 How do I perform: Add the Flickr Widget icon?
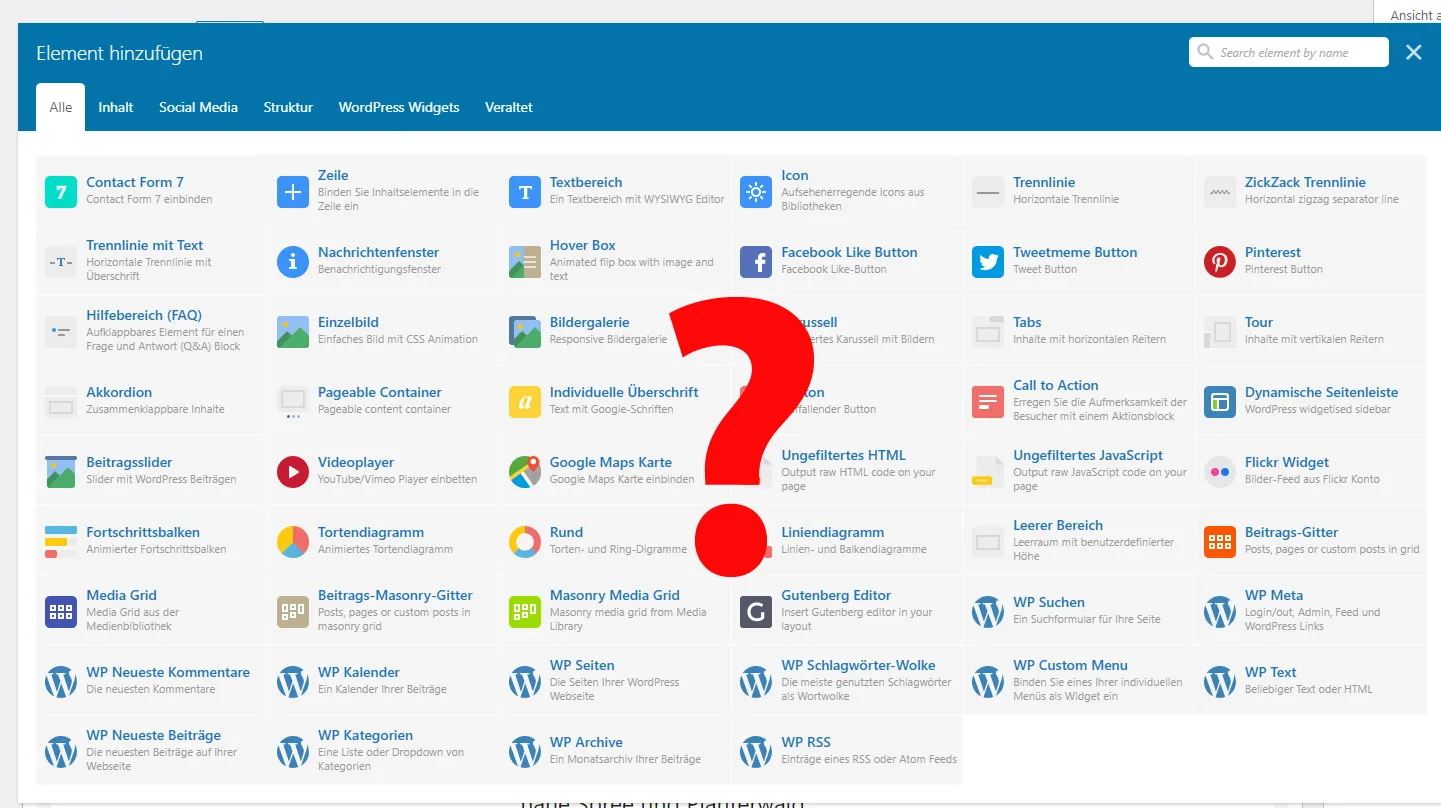click(1220, 471)
